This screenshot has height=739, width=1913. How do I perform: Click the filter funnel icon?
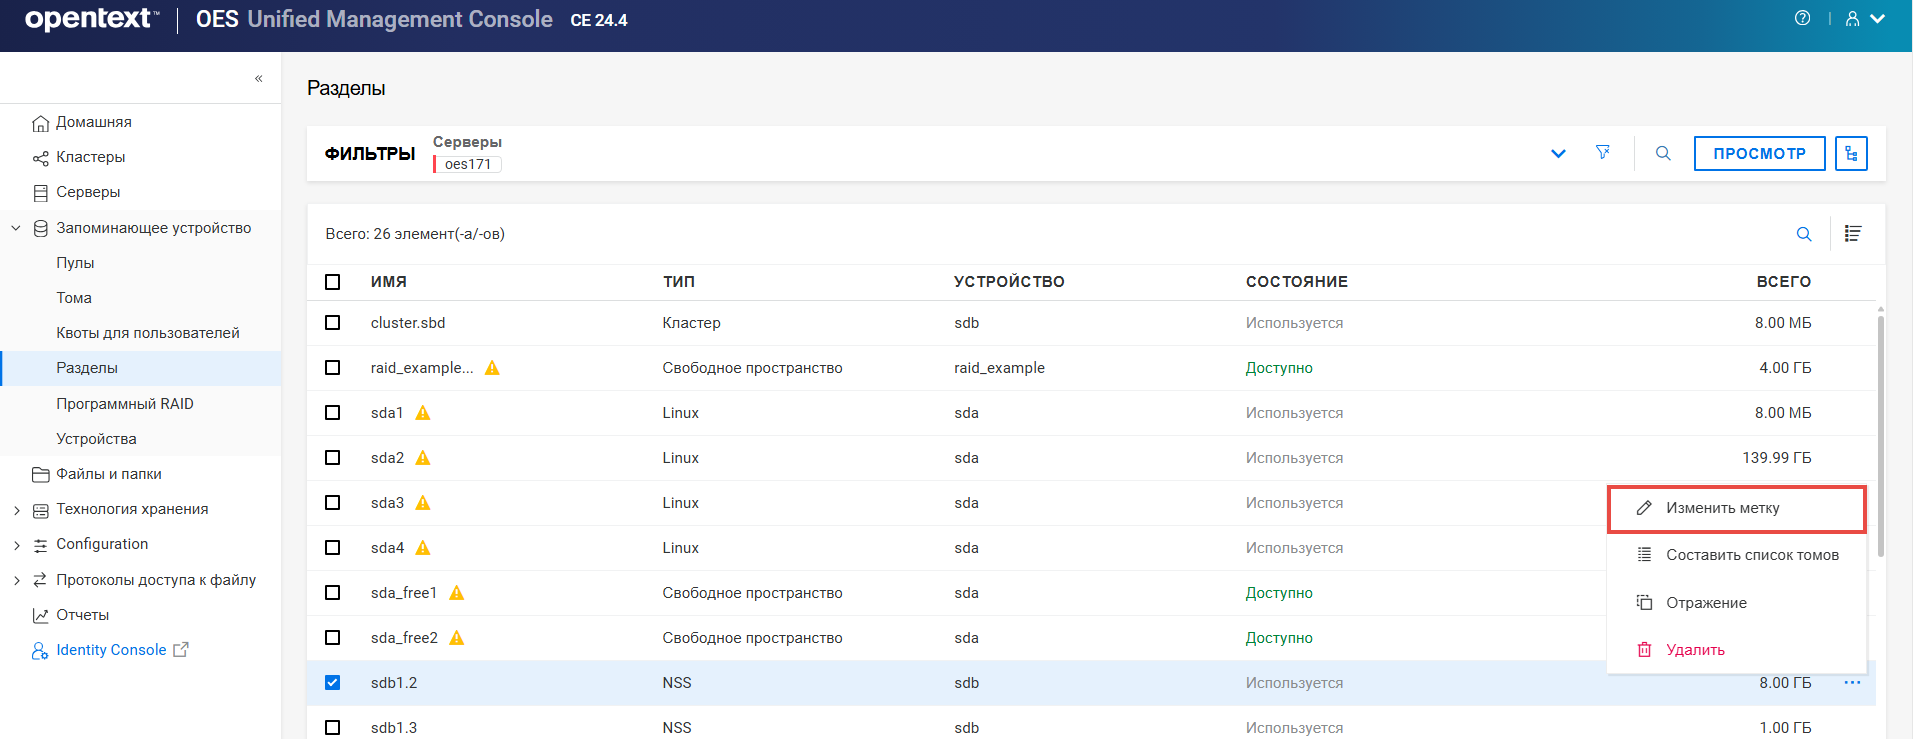[x=1603, y=153]
